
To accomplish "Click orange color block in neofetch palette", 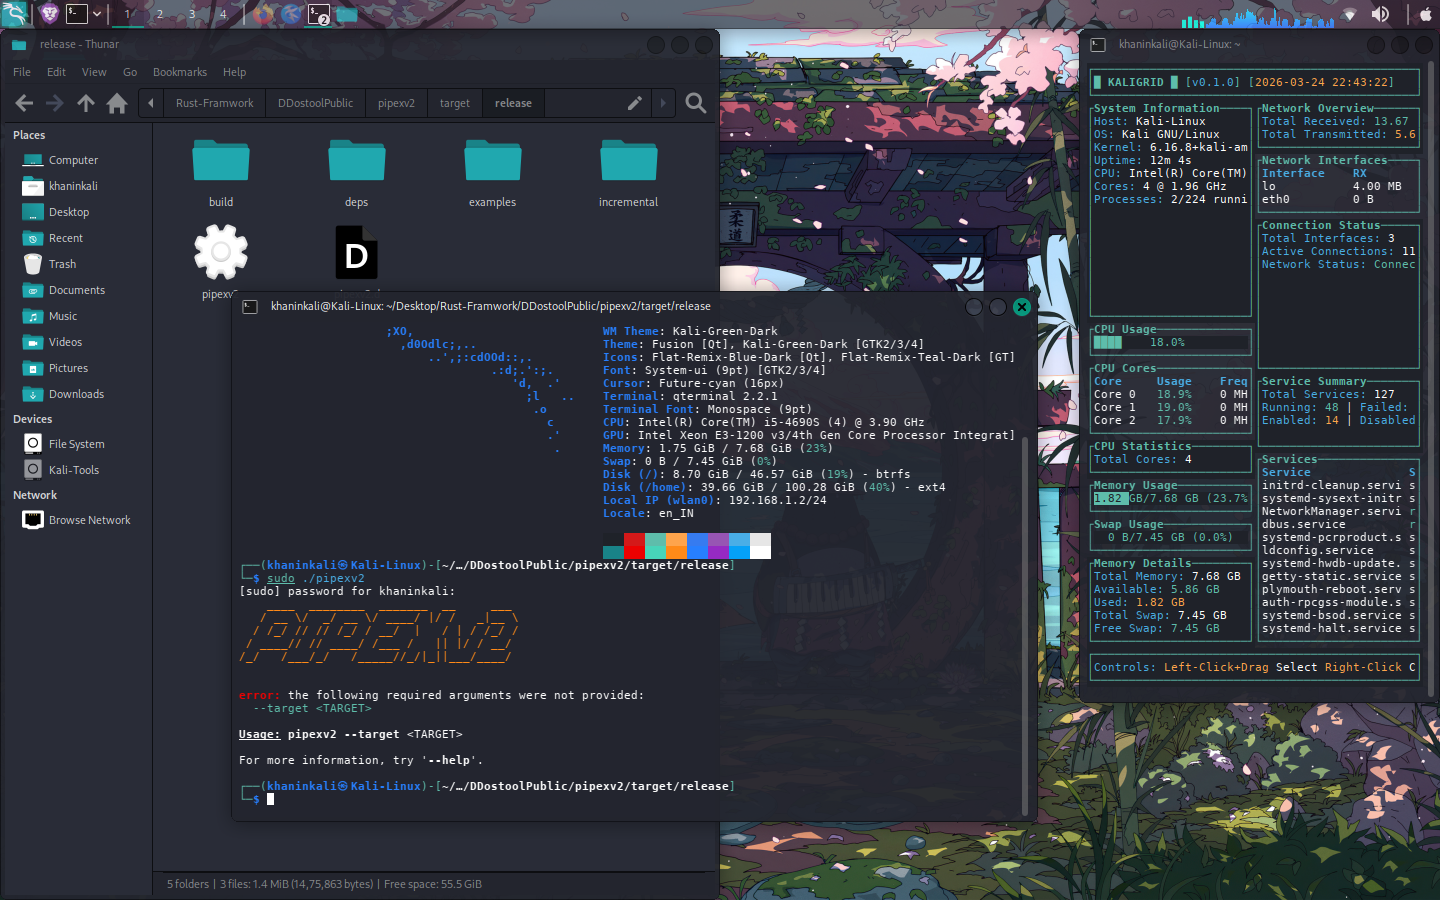I will point(676,545).
